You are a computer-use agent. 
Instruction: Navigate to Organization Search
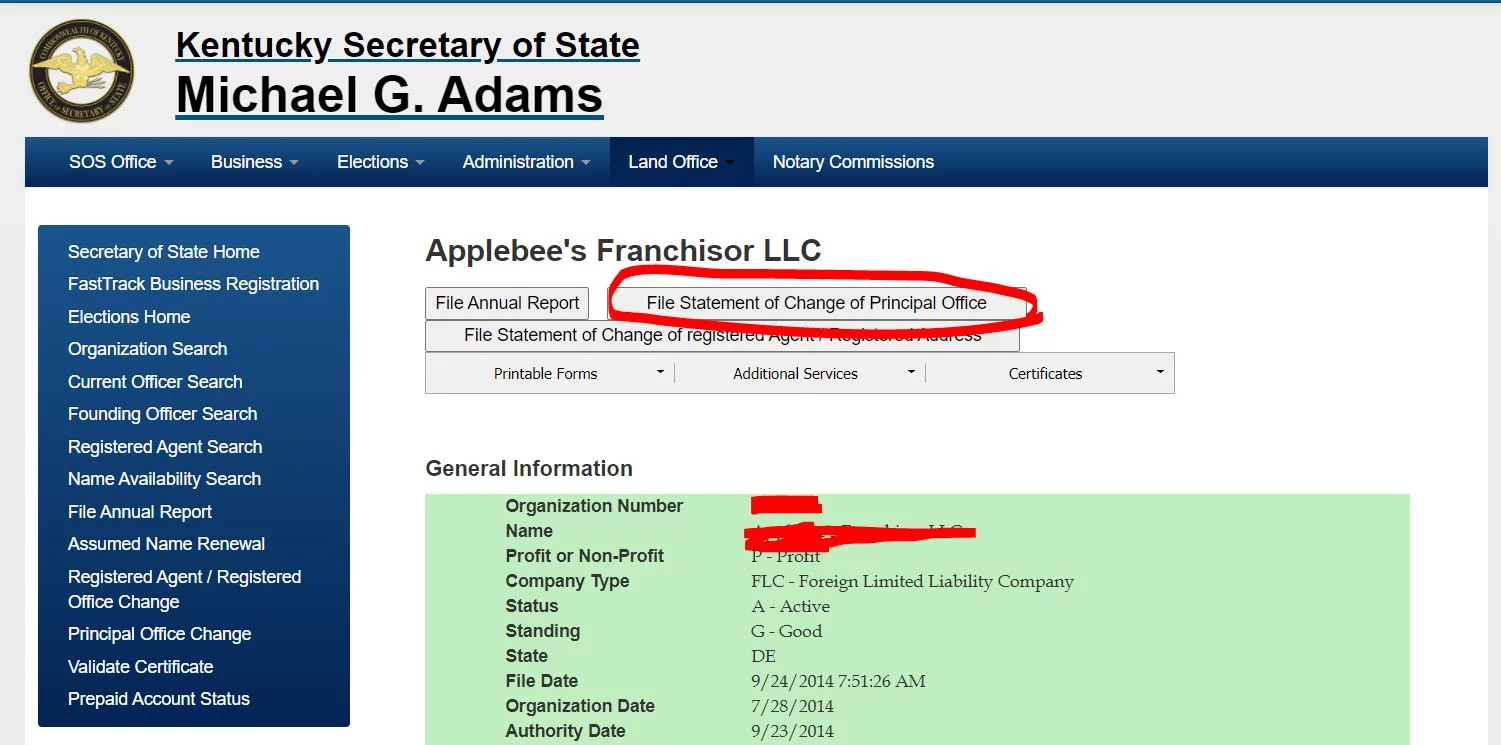click(x=147, y=349)
